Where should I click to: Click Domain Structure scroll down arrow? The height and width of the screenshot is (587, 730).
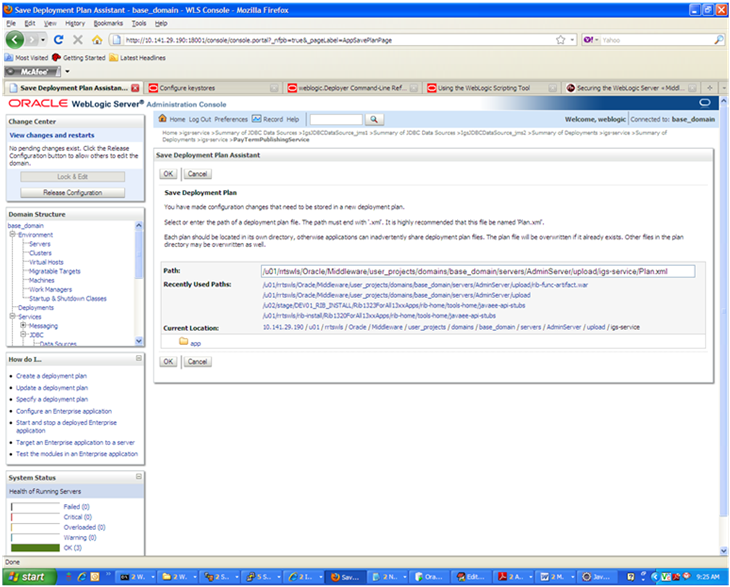tap(139, 341)
